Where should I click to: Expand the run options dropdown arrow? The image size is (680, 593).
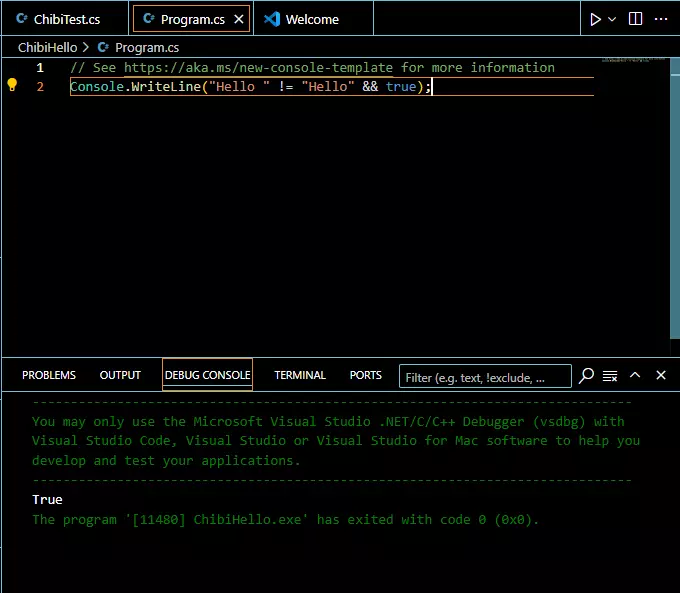[612, 19]
